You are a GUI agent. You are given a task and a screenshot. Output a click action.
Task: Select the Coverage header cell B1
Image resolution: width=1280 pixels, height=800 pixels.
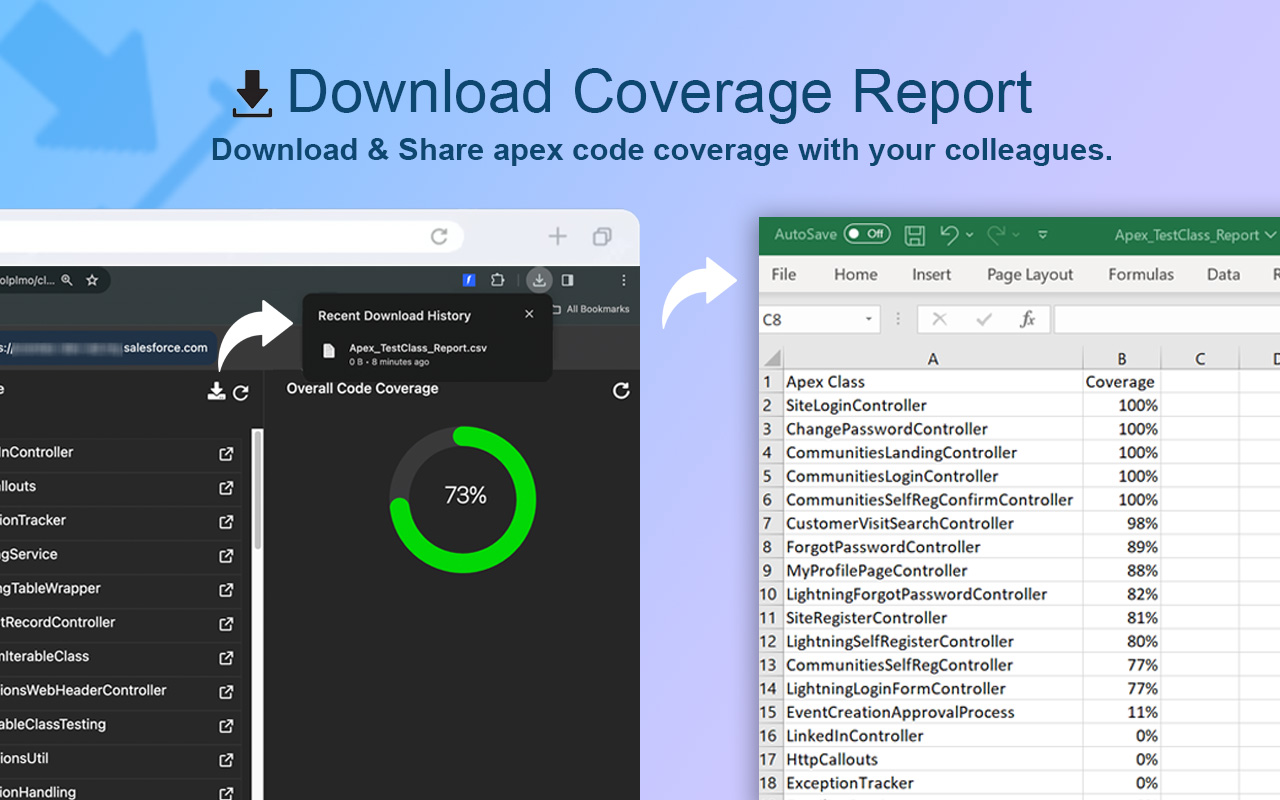(1122, 382)
